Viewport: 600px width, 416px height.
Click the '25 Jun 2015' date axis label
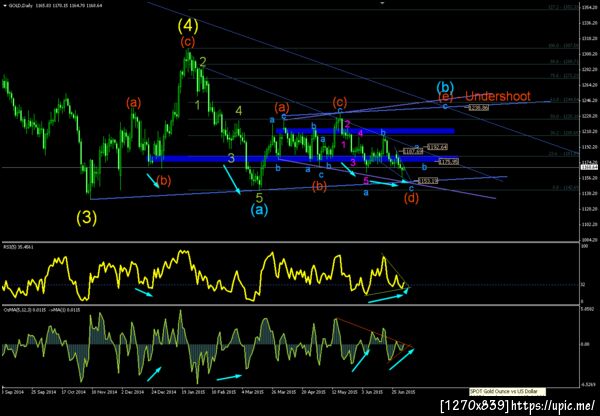(403, 392)
